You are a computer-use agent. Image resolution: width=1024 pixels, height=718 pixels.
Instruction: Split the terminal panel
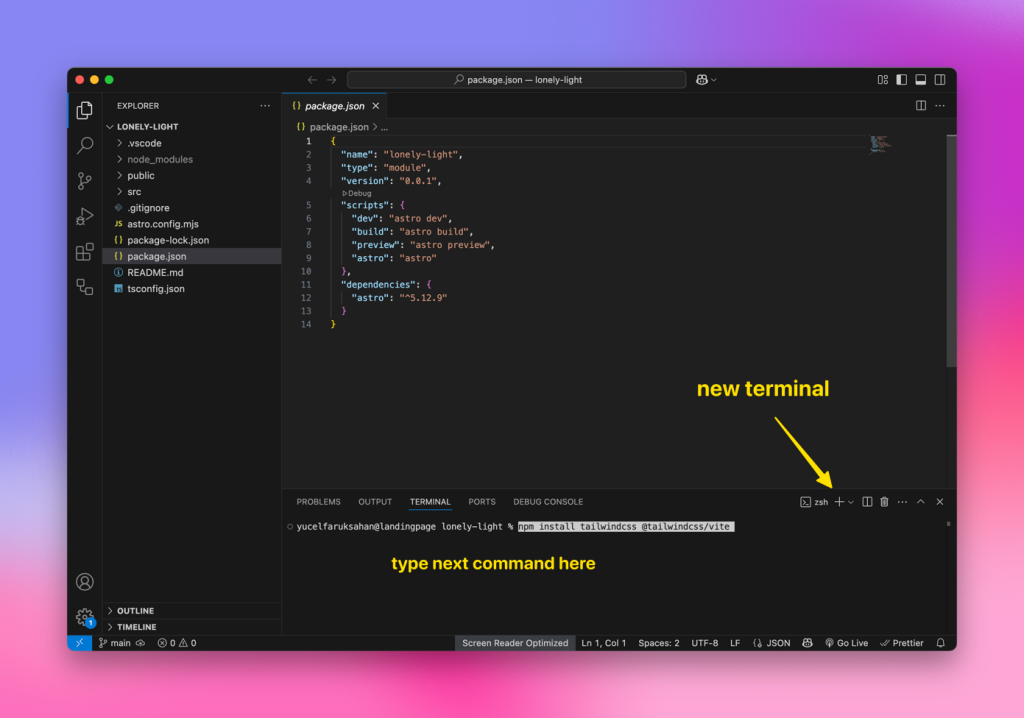(x=867, y=502)
